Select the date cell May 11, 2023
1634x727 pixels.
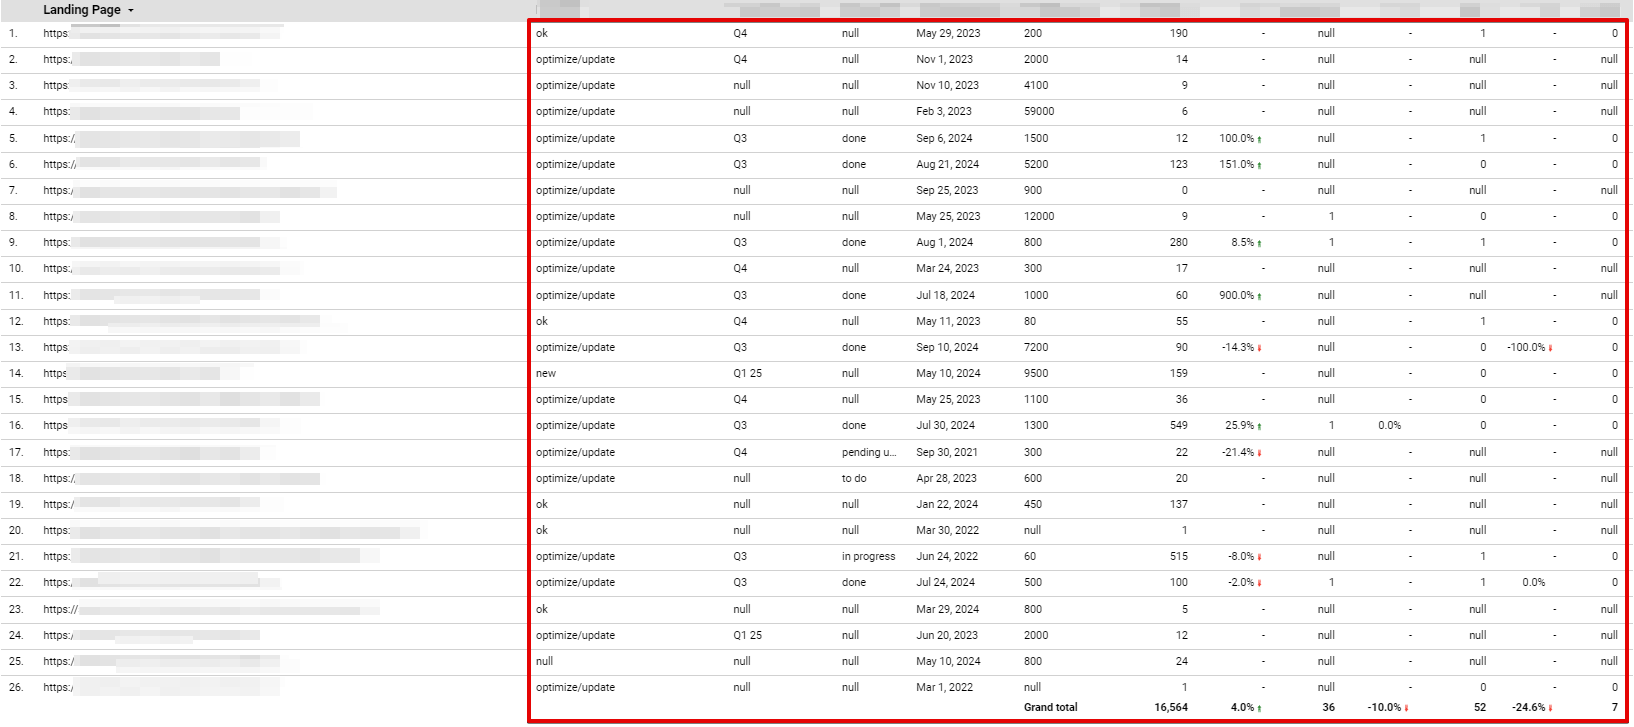point(948,321)
